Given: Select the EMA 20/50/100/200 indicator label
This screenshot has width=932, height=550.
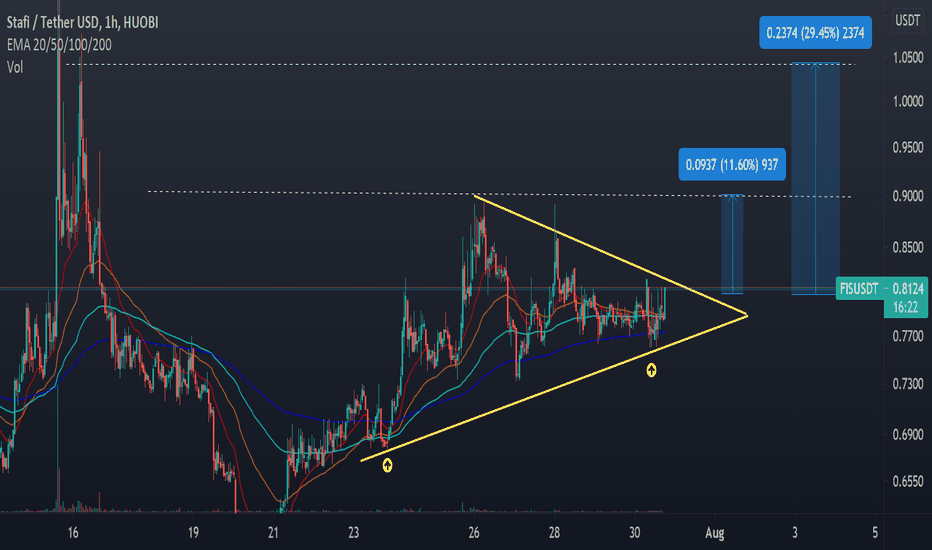Looking at the screenshot, I should pyautogui.click(x=59, y=45).
